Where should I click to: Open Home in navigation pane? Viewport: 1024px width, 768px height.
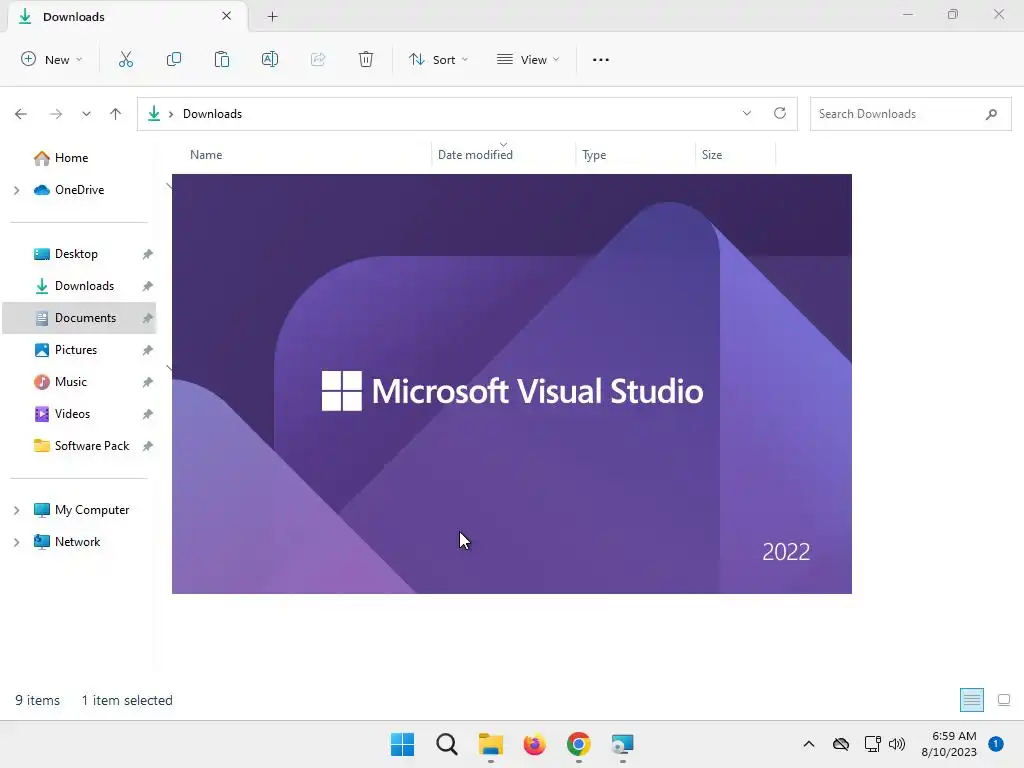point(71,158)
